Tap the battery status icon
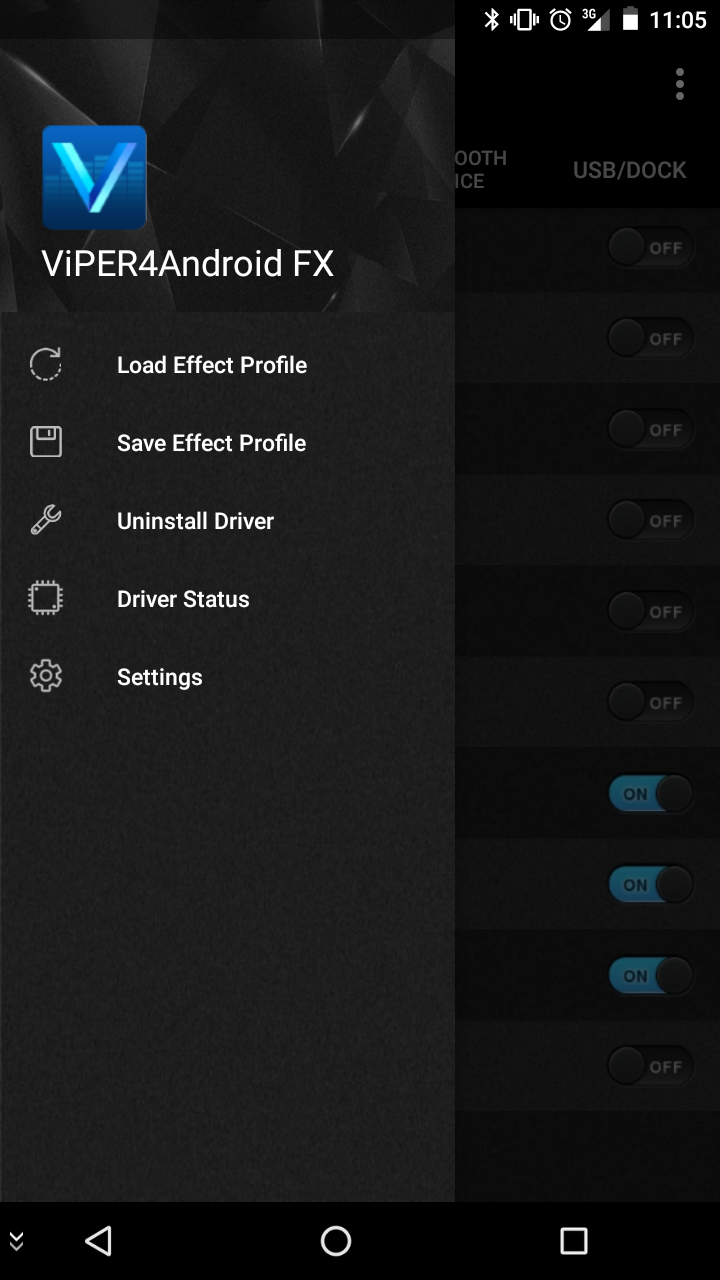720x1280 pixels. click(x=630, y=20)
